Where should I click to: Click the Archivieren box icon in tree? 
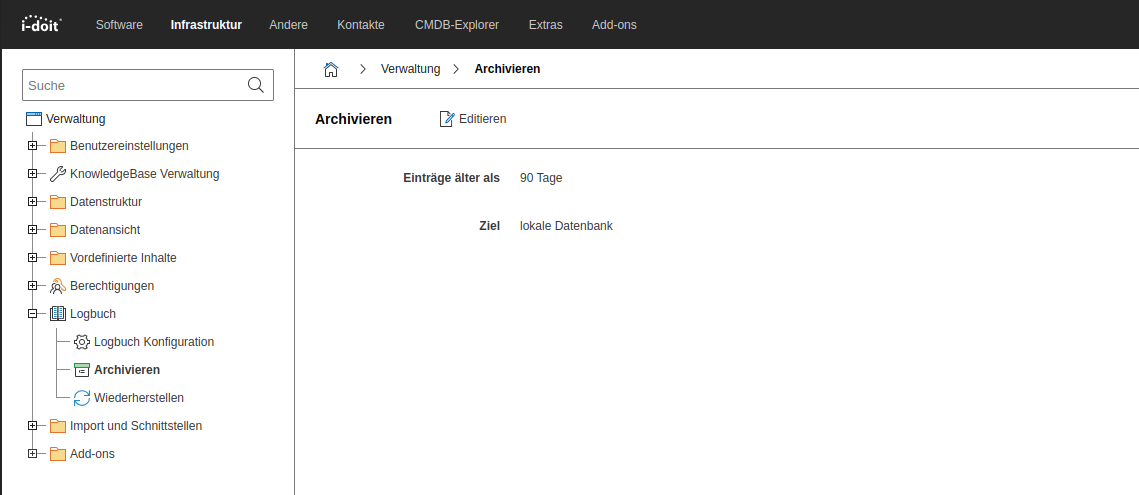82,370
